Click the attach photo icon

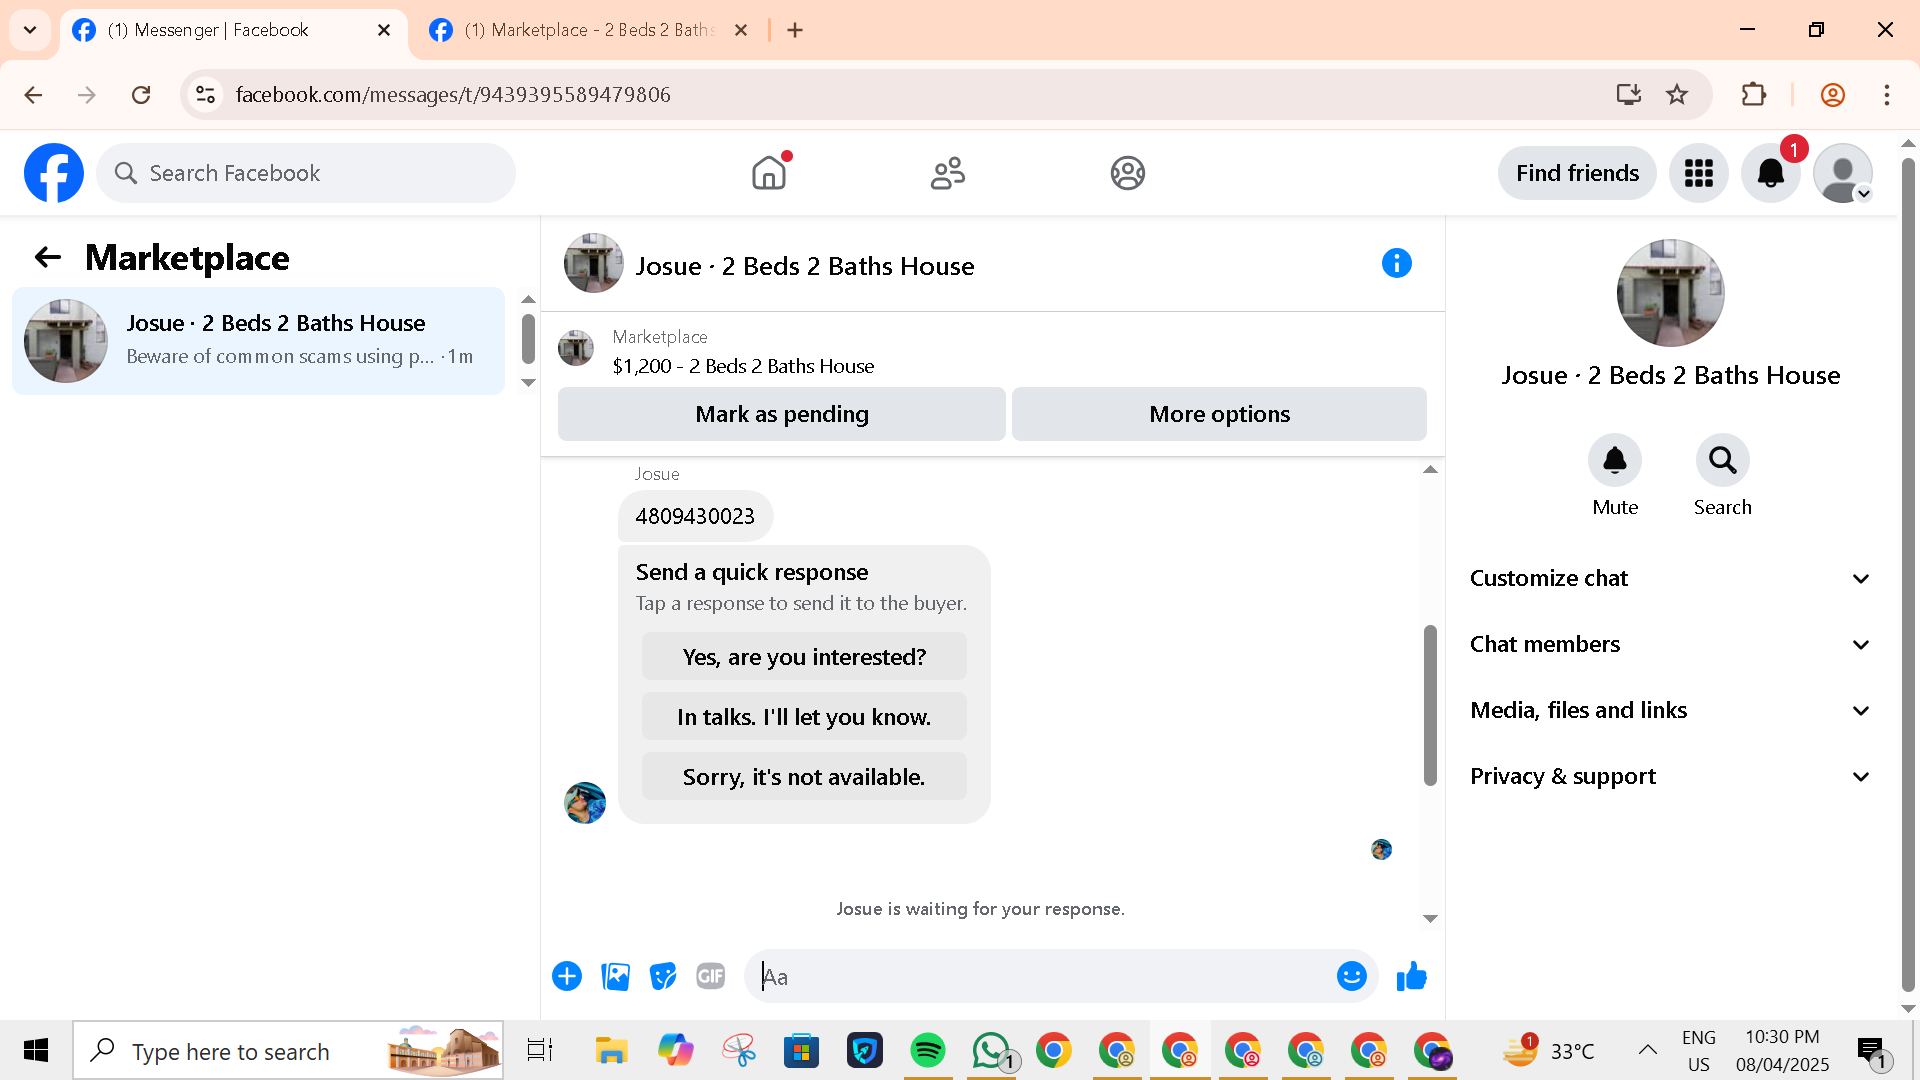click(615, 976)
